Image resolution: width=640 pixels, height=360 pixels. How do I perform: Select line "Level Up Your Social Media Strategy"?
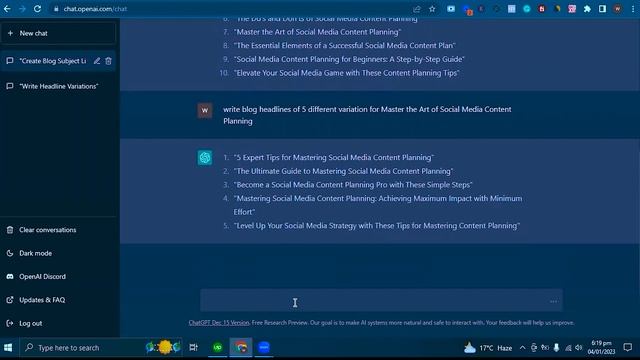(x=377, y=225)
